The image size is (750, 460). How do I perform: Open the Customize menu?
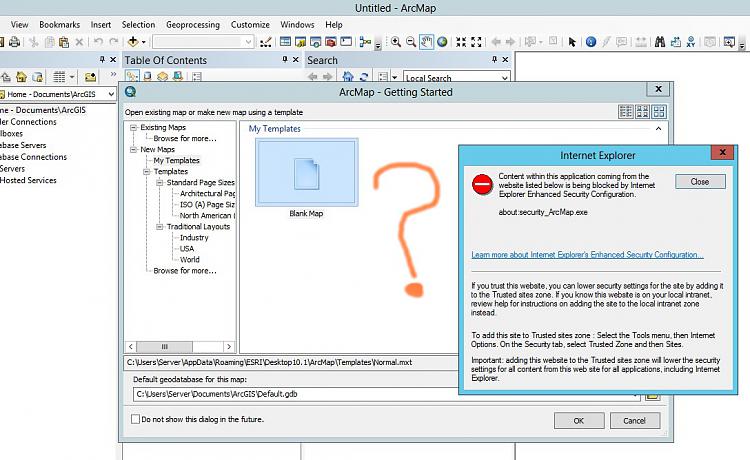click(250, 24)
